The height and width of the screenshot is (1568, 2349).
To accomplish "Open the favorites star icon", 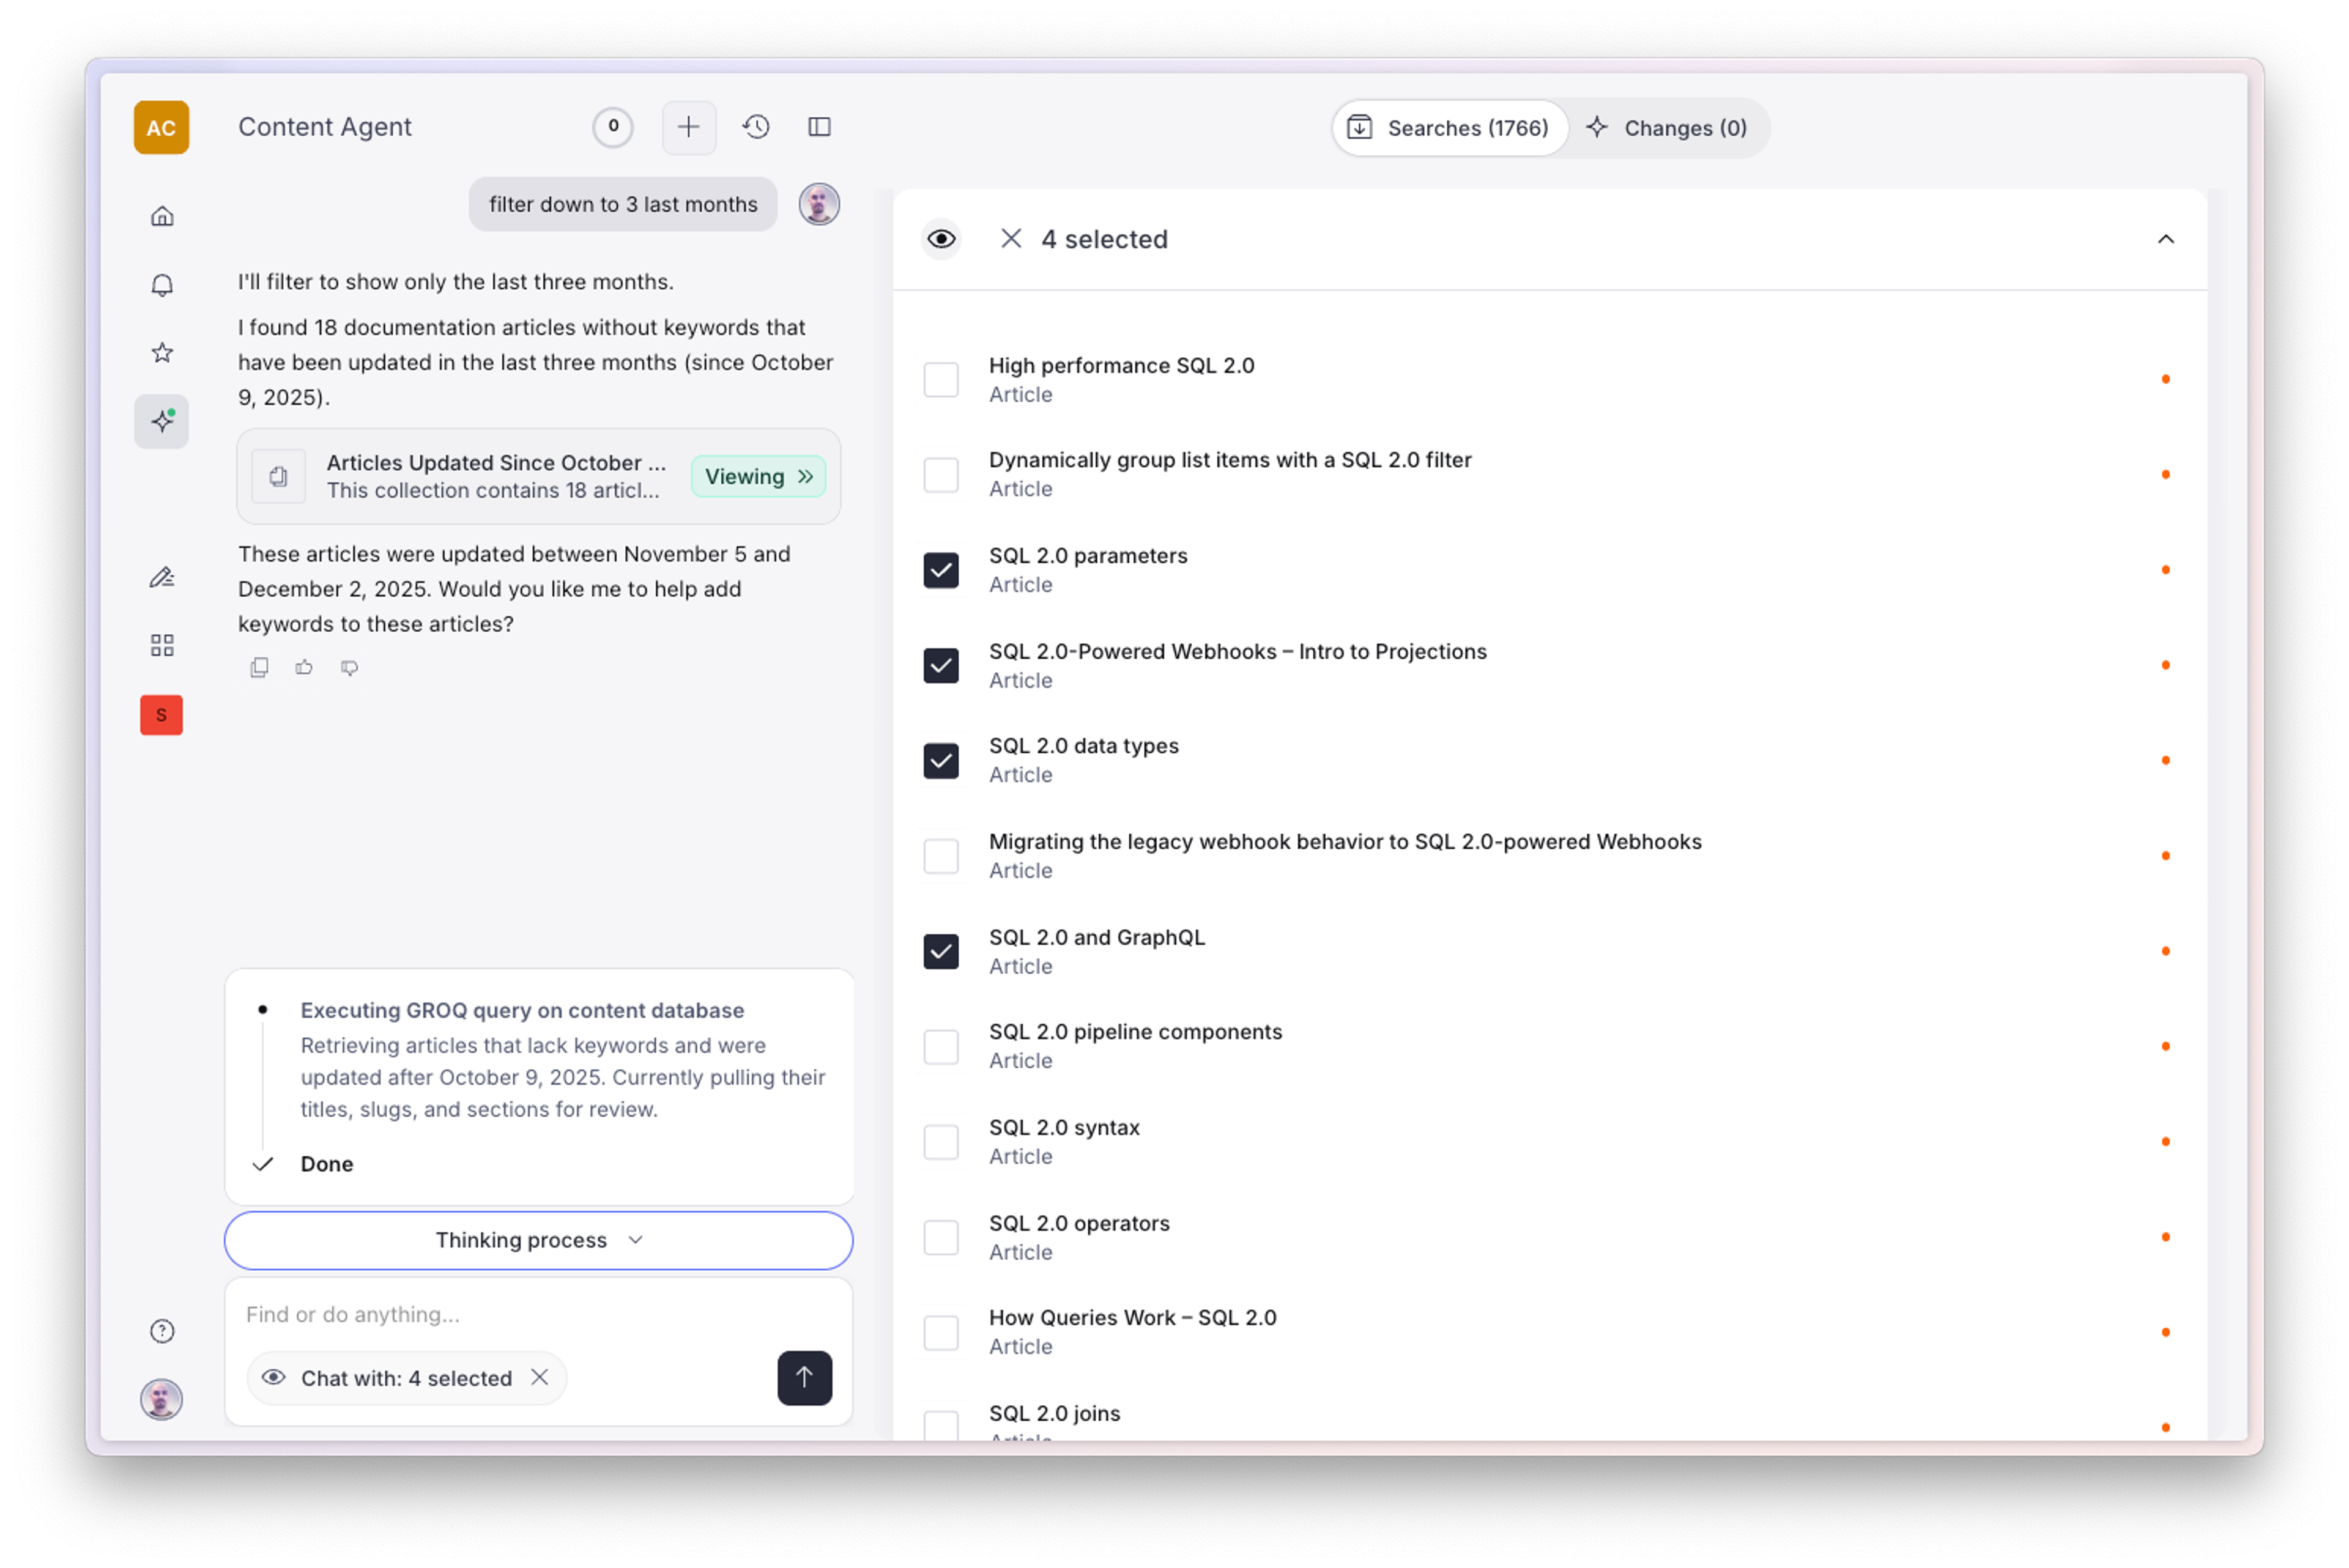I will [162, 352].
